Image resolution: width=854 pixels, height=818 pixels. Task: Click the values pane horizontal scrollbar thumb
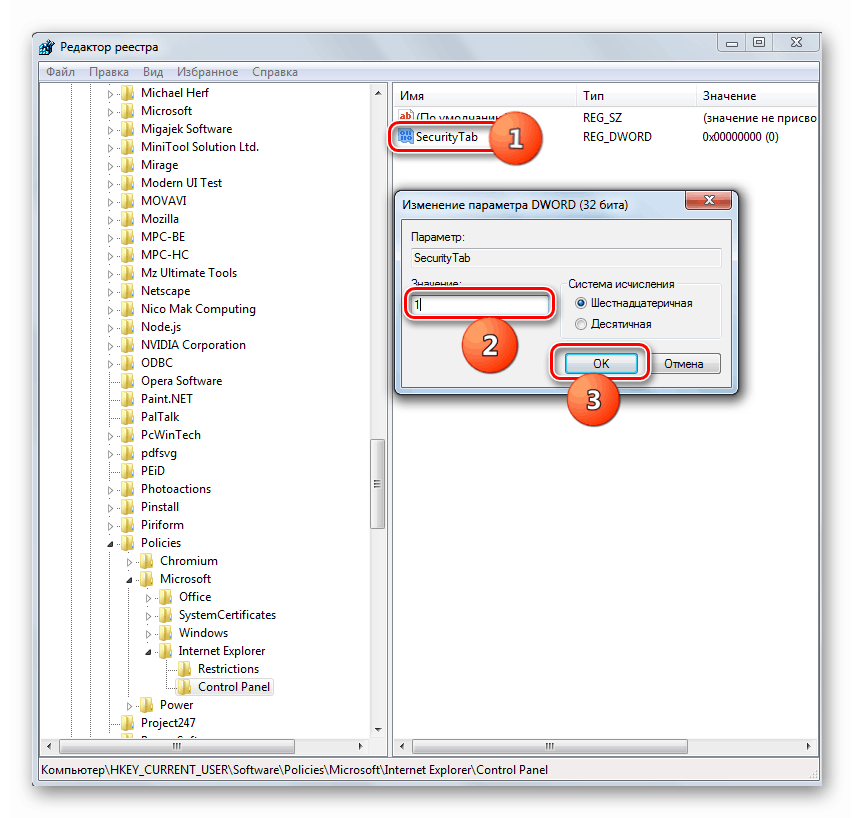pyautogui.click(x=550, y=746)
